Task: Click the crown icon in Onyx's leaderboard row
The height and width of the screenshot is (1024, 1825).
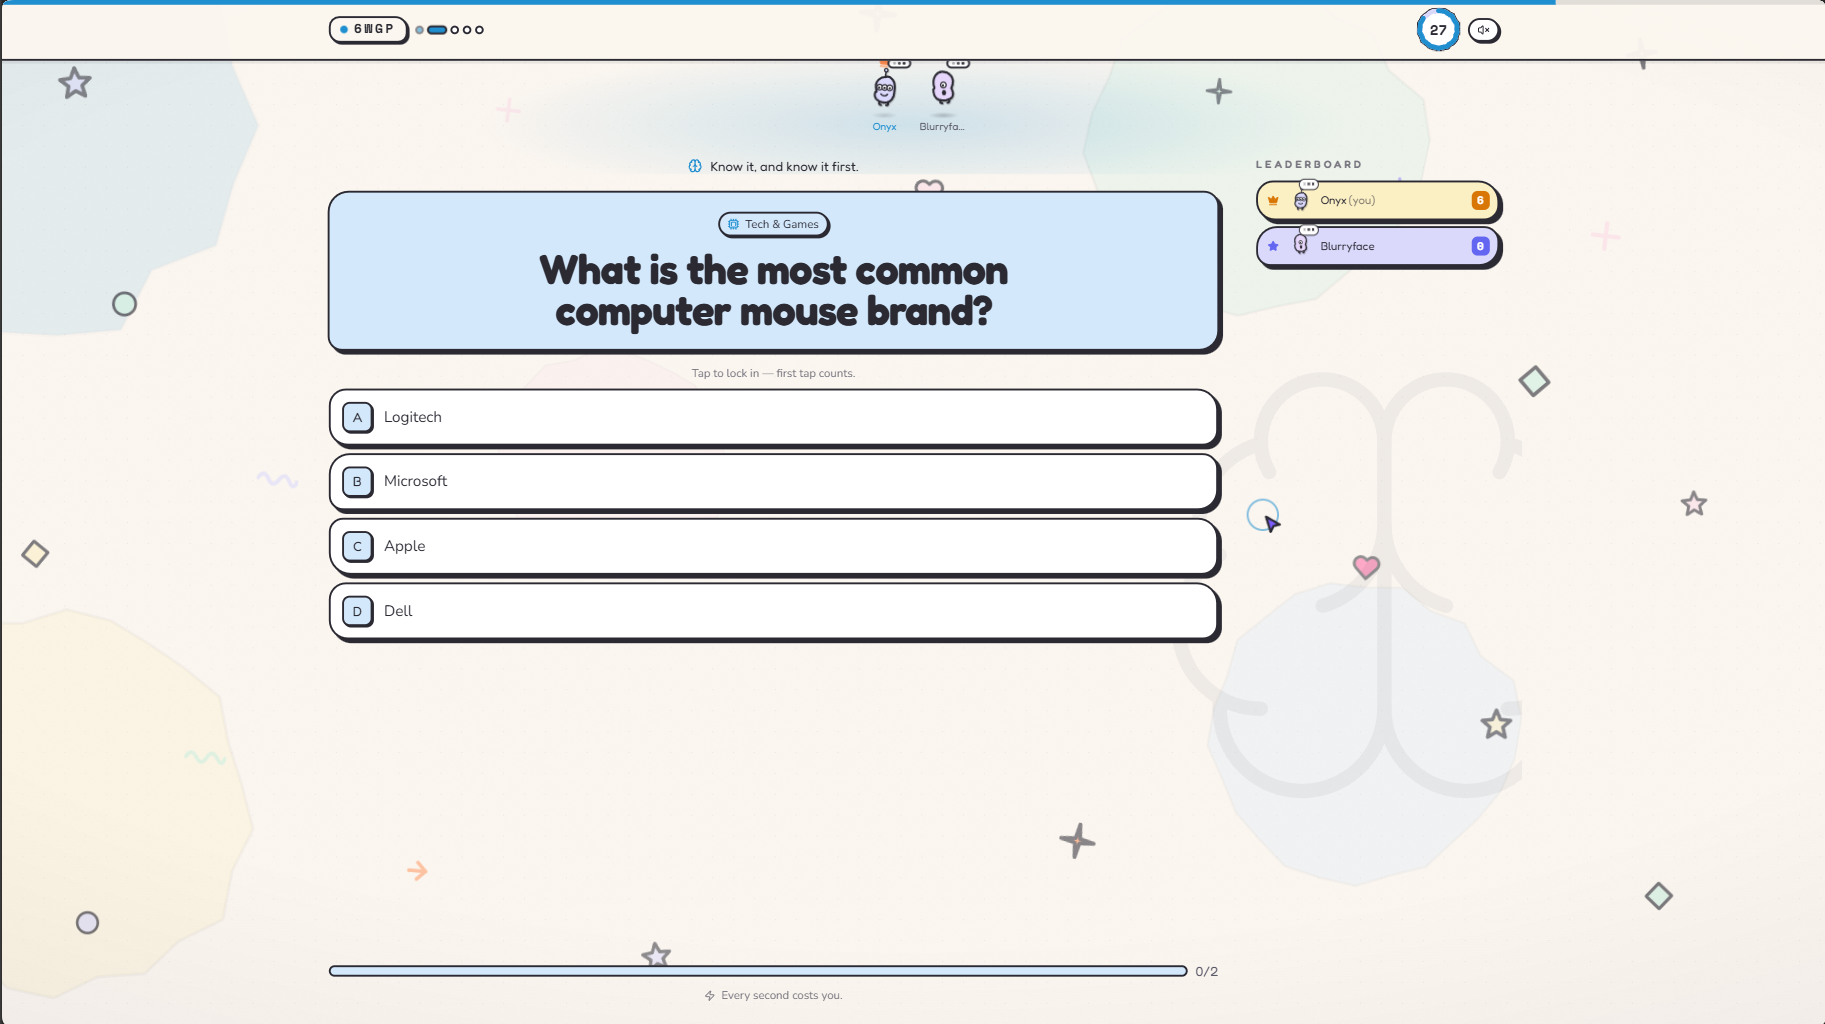Action: [1273, 200]
